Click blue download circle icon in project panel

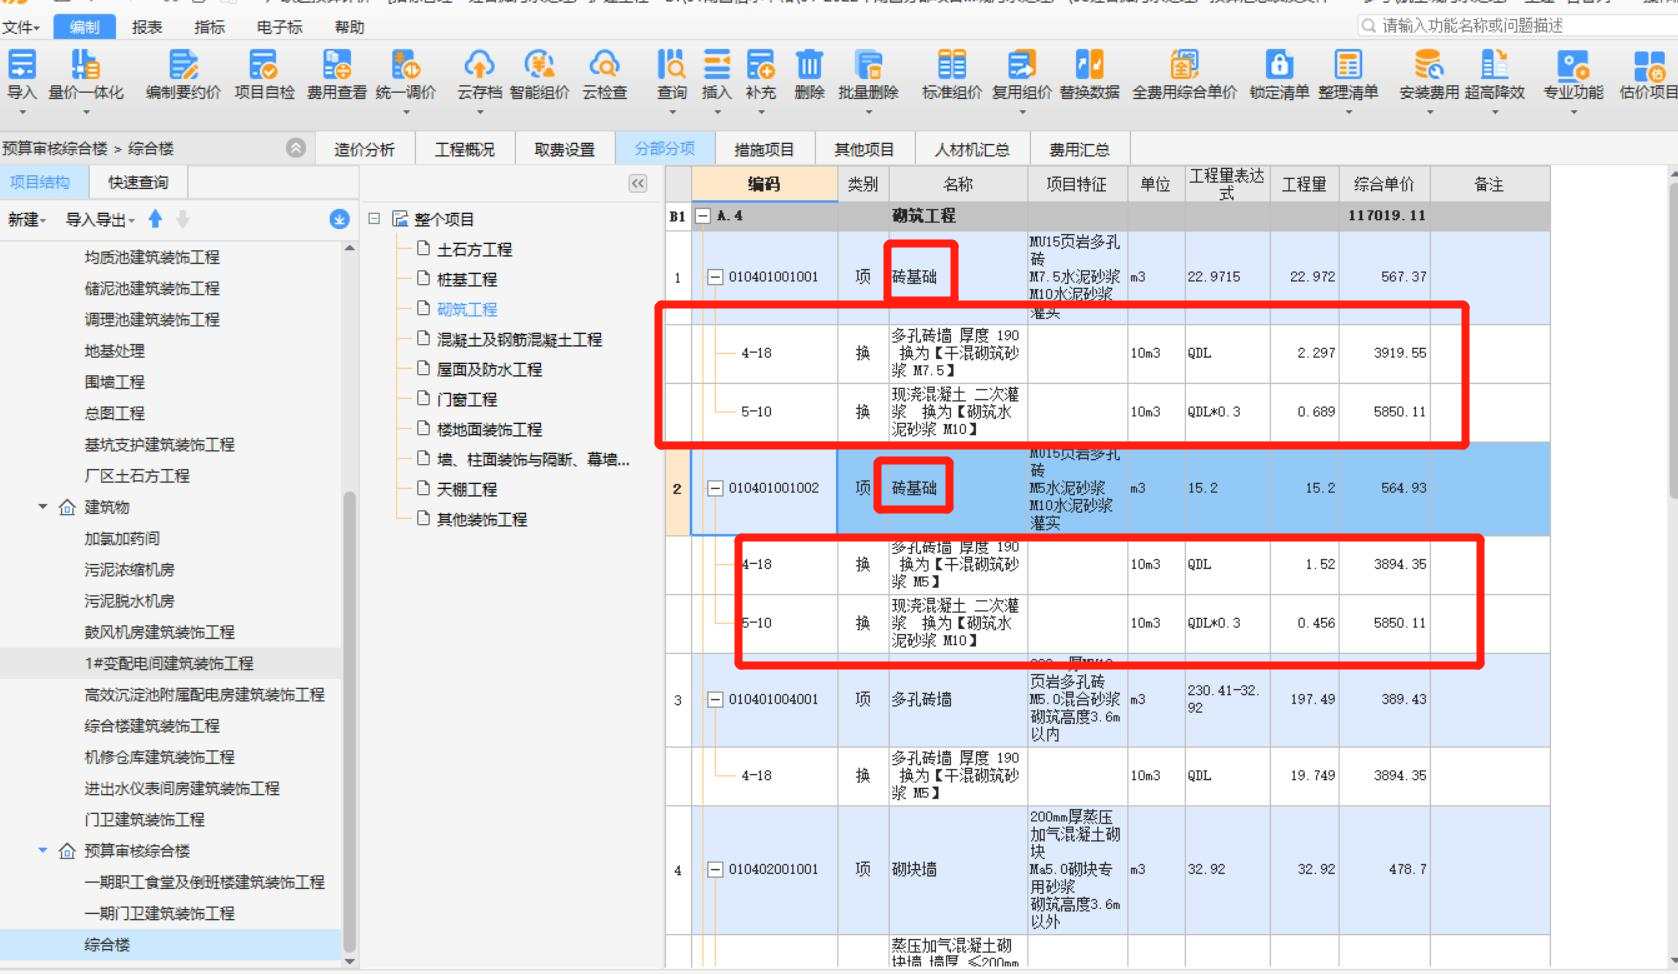click(x=339, y=219)
